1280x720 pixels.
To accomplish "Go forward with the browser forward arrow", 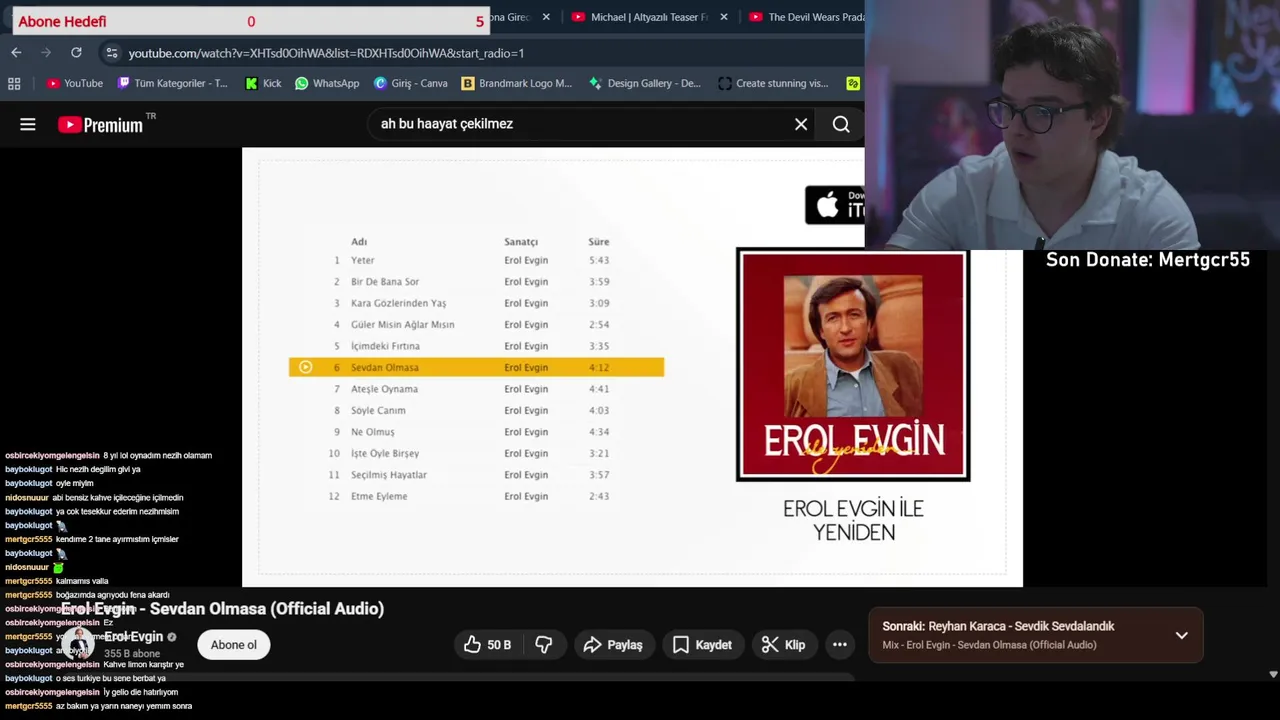I will point(46,52).
